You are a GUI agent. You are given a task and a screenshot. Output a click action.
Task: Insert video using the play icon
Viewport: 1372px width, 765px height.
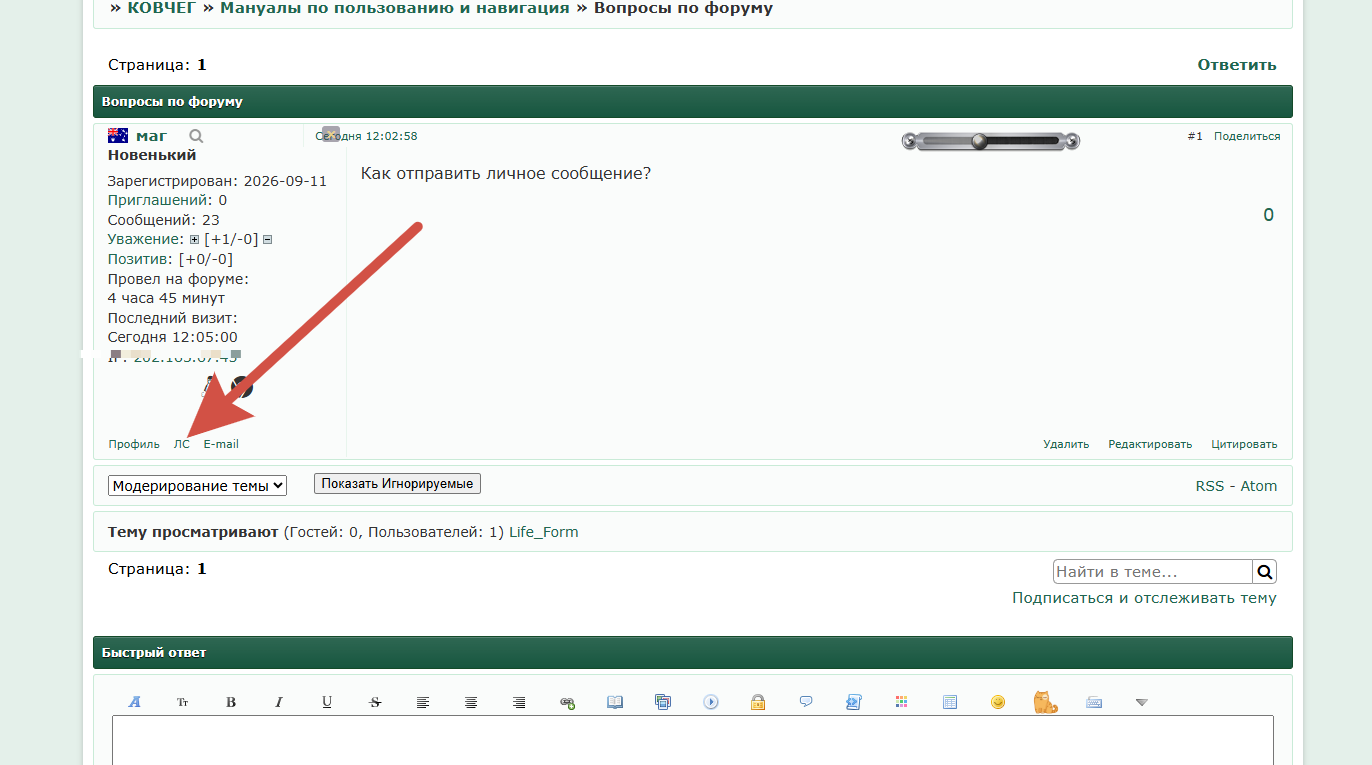[711, 702]
